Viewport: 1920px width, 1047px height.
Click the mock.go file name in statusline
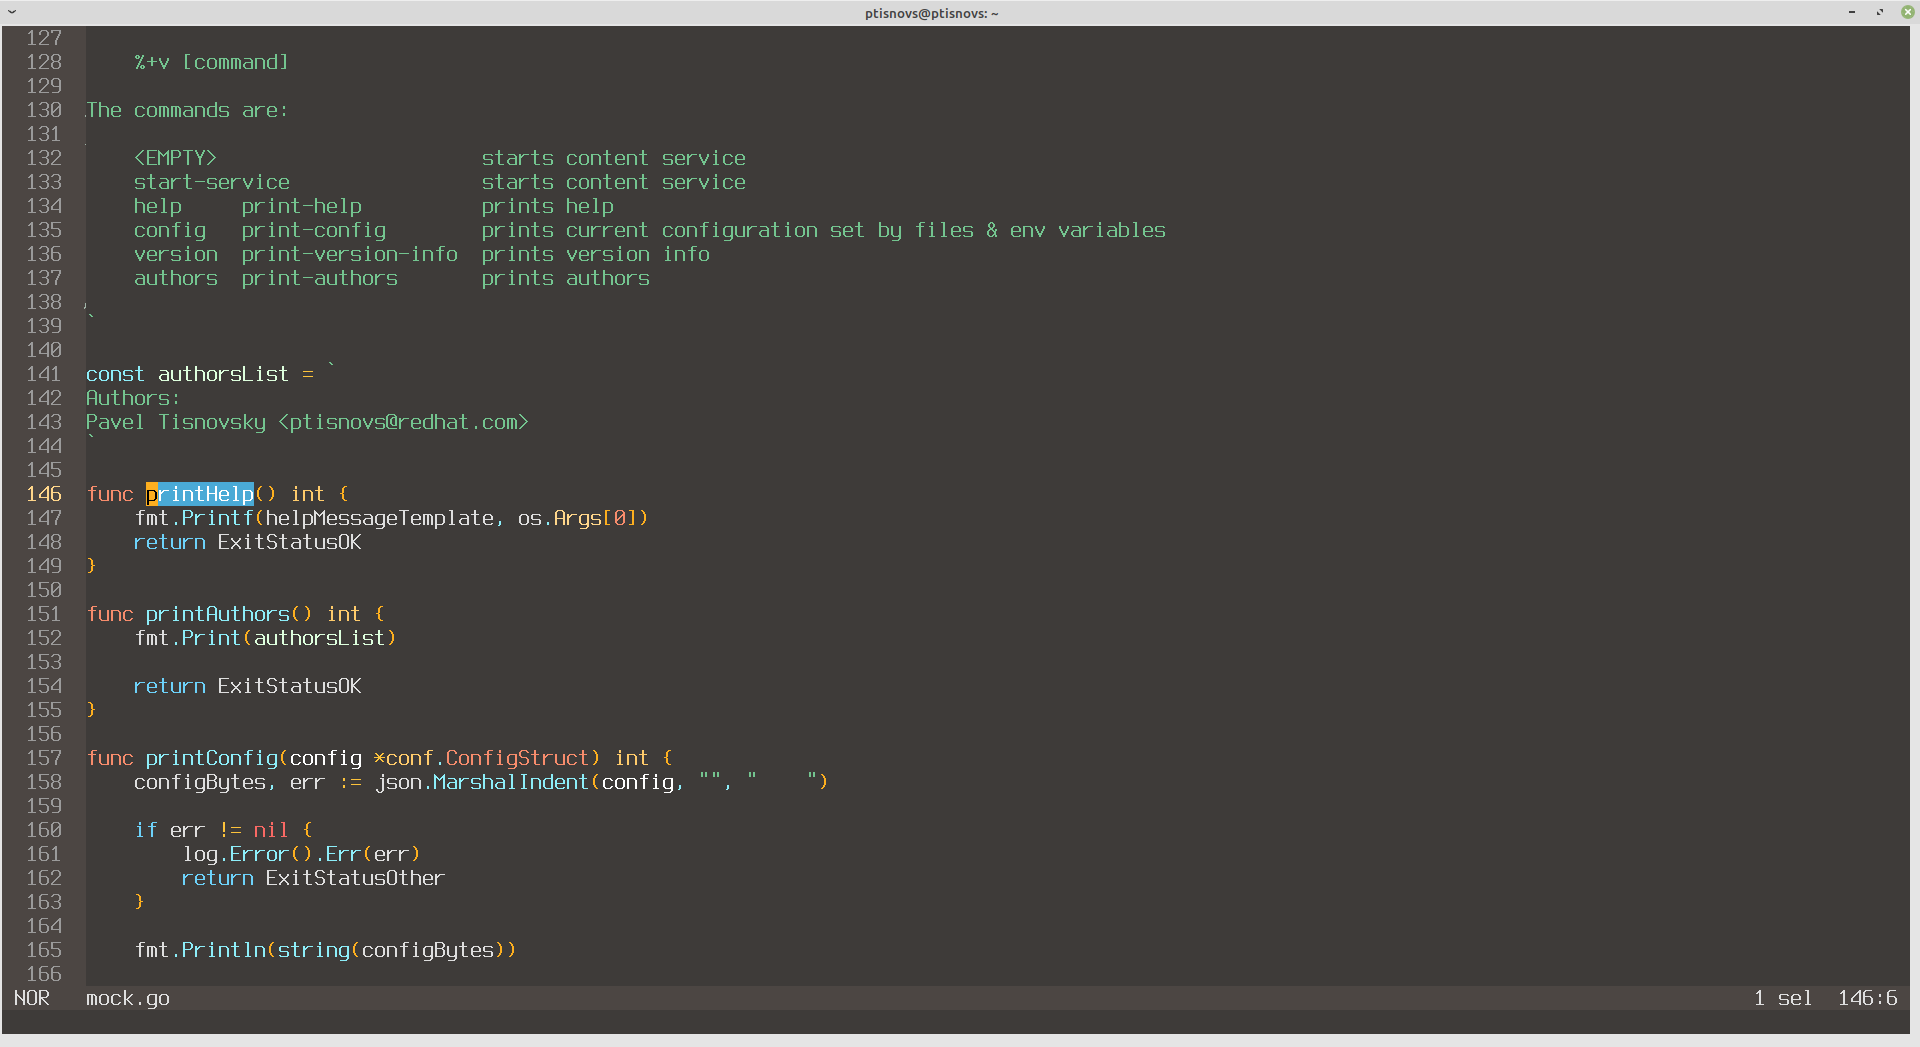click(128, 998)
